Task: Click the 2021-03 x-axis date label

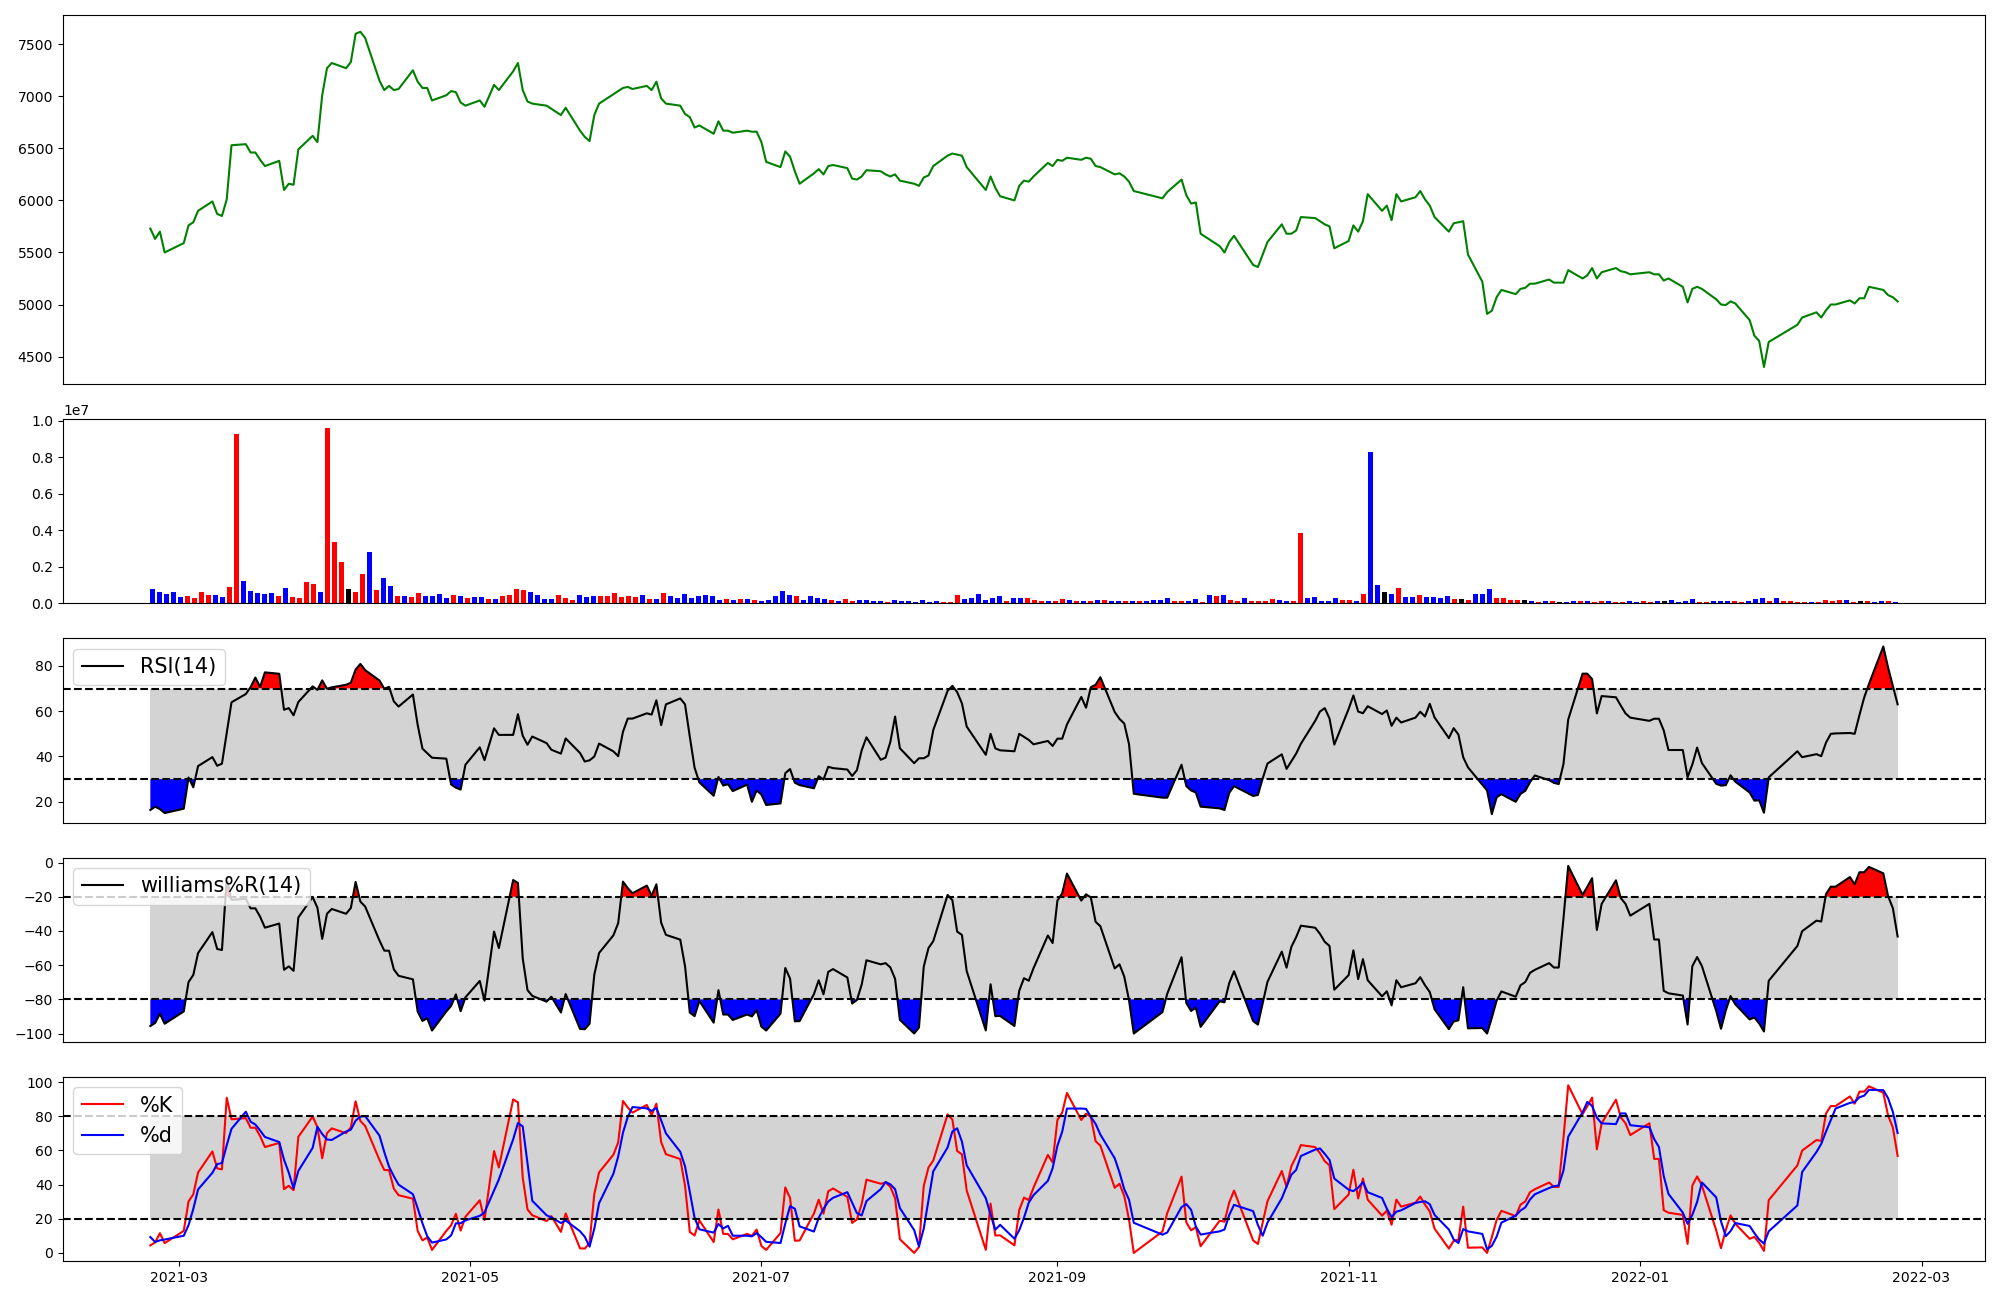Action: 180,1277
